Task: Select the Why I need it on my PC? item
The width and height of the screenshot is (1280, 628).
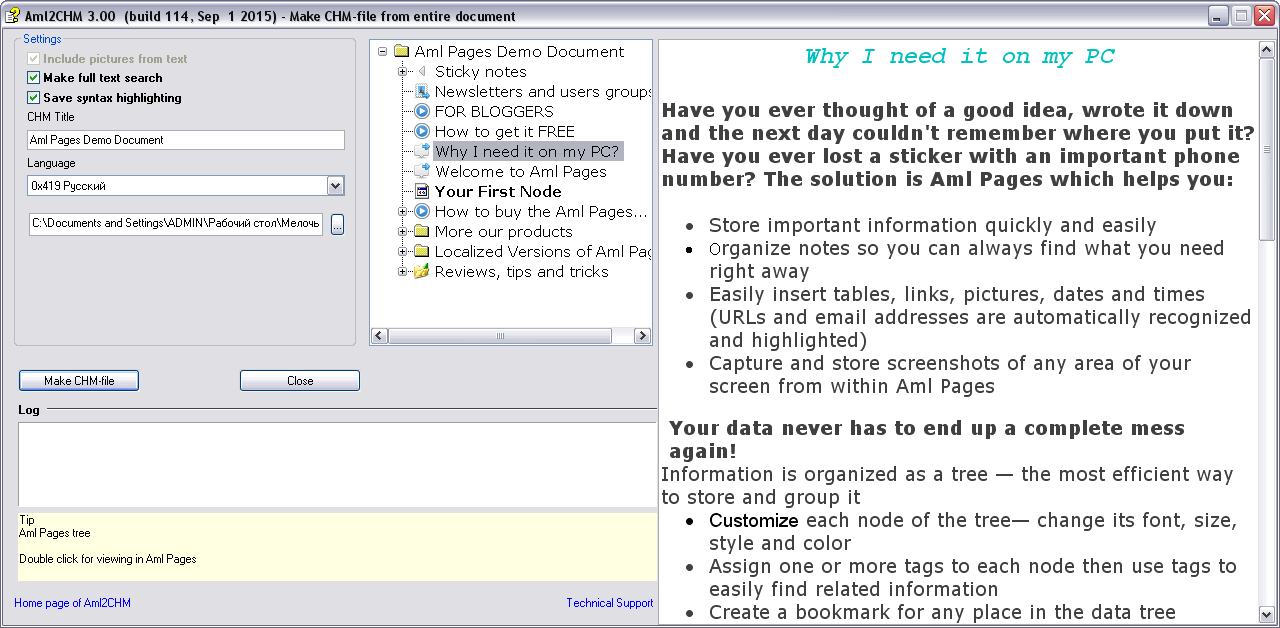Action: coord(528,152)
